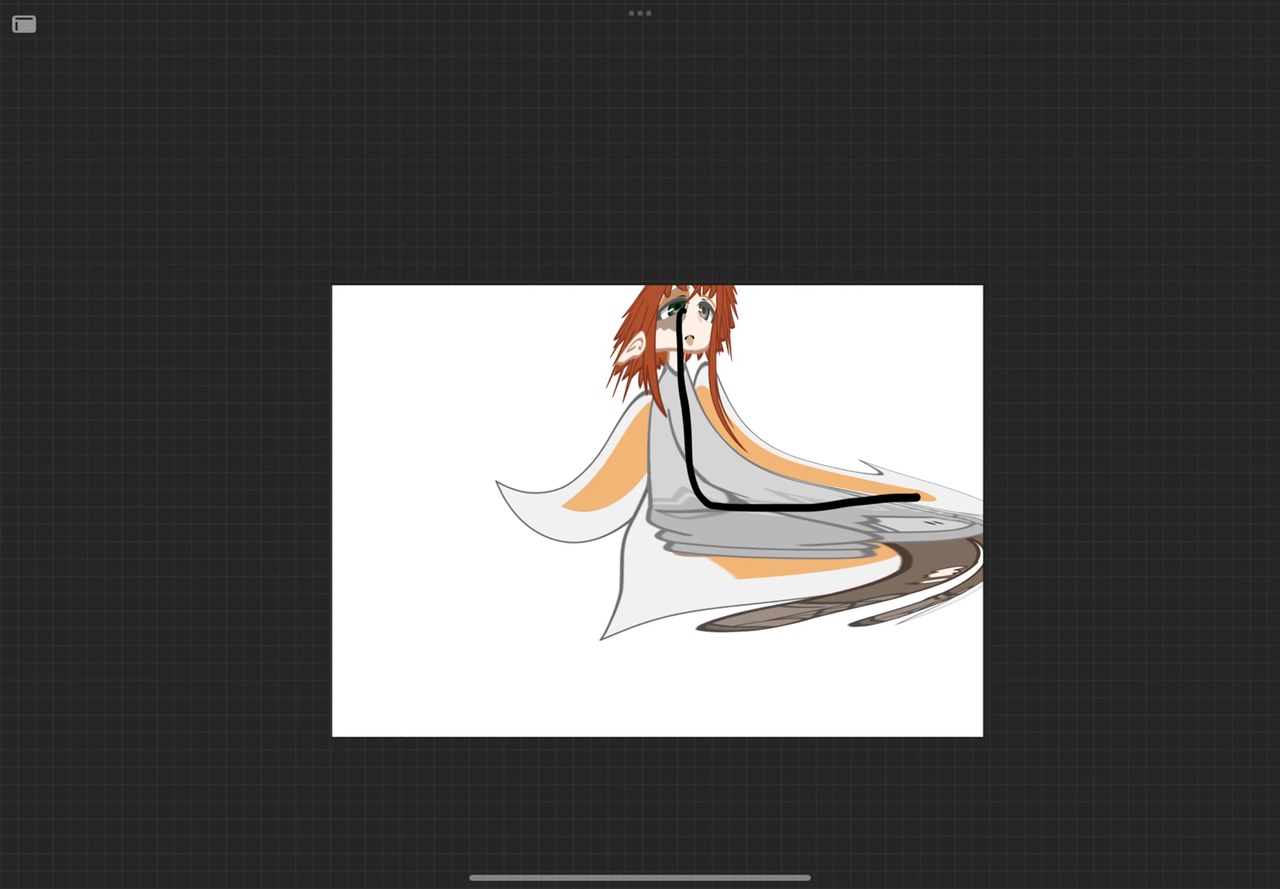The width and height of the screenshot is (1280, 889).
Task: Click the character's small open mouth
Action: click(x=689, y=339)
